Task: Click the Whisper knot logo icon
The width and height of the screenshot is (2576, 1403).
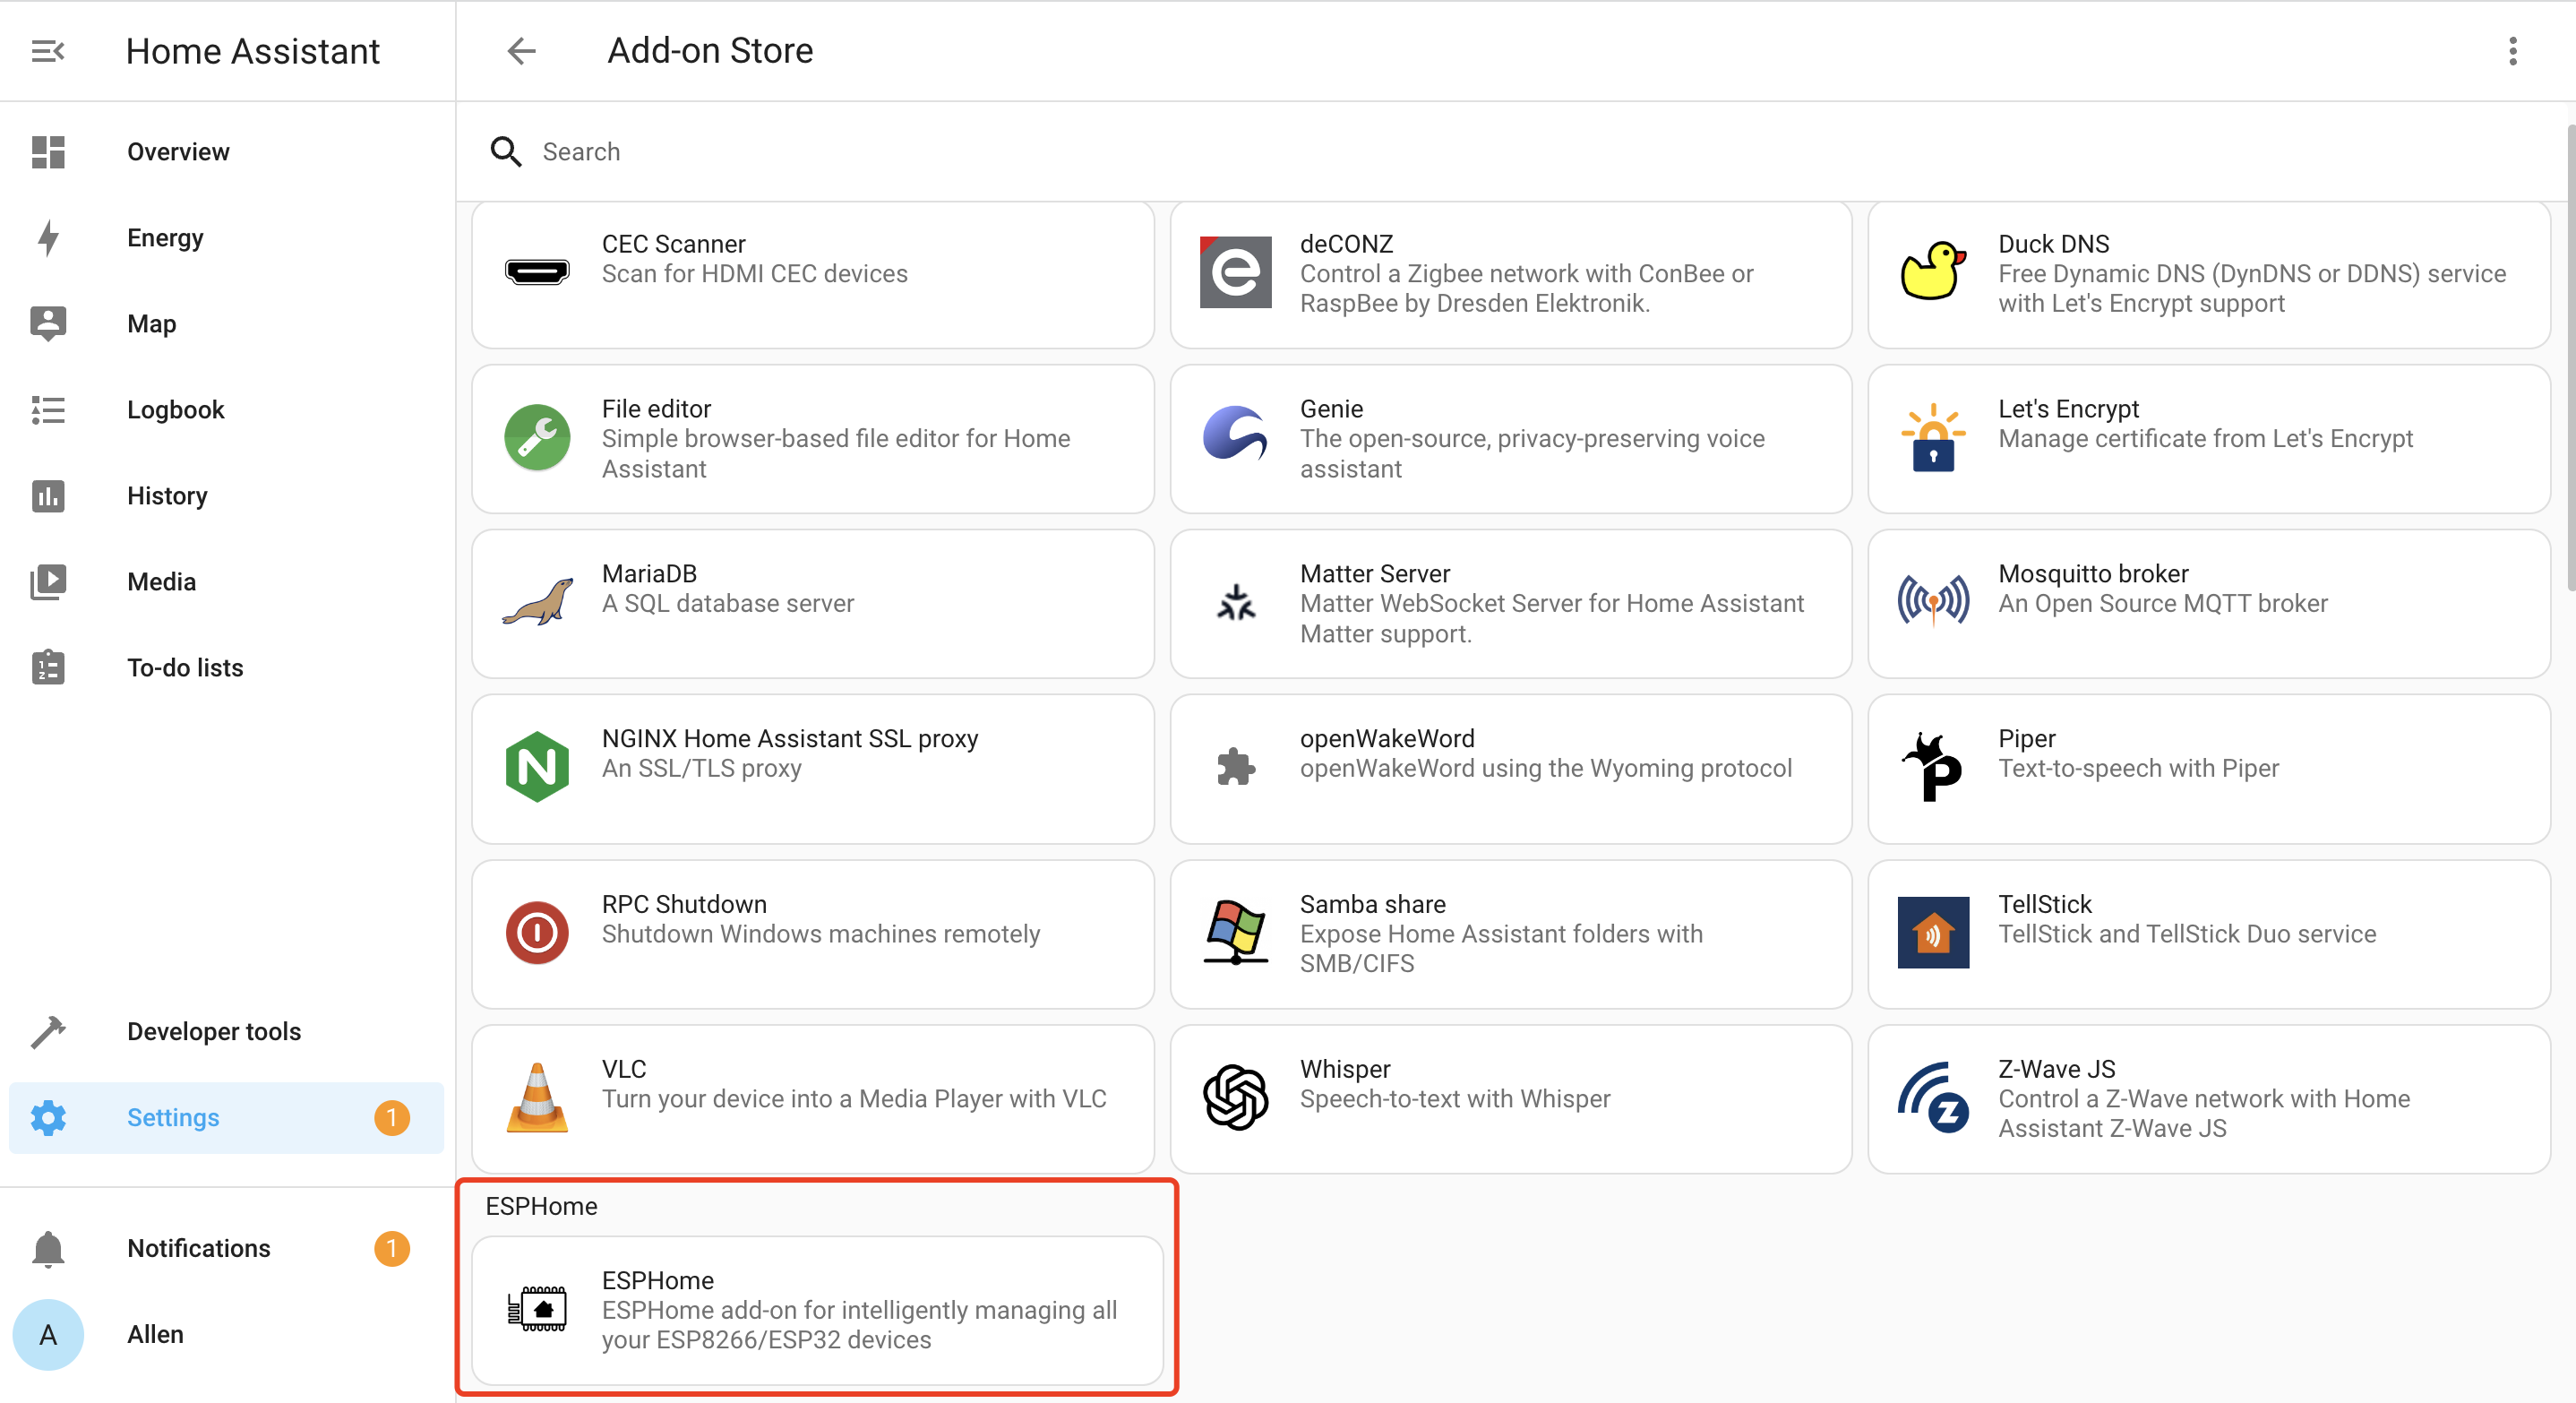Action: [x=1235, y=1097]
